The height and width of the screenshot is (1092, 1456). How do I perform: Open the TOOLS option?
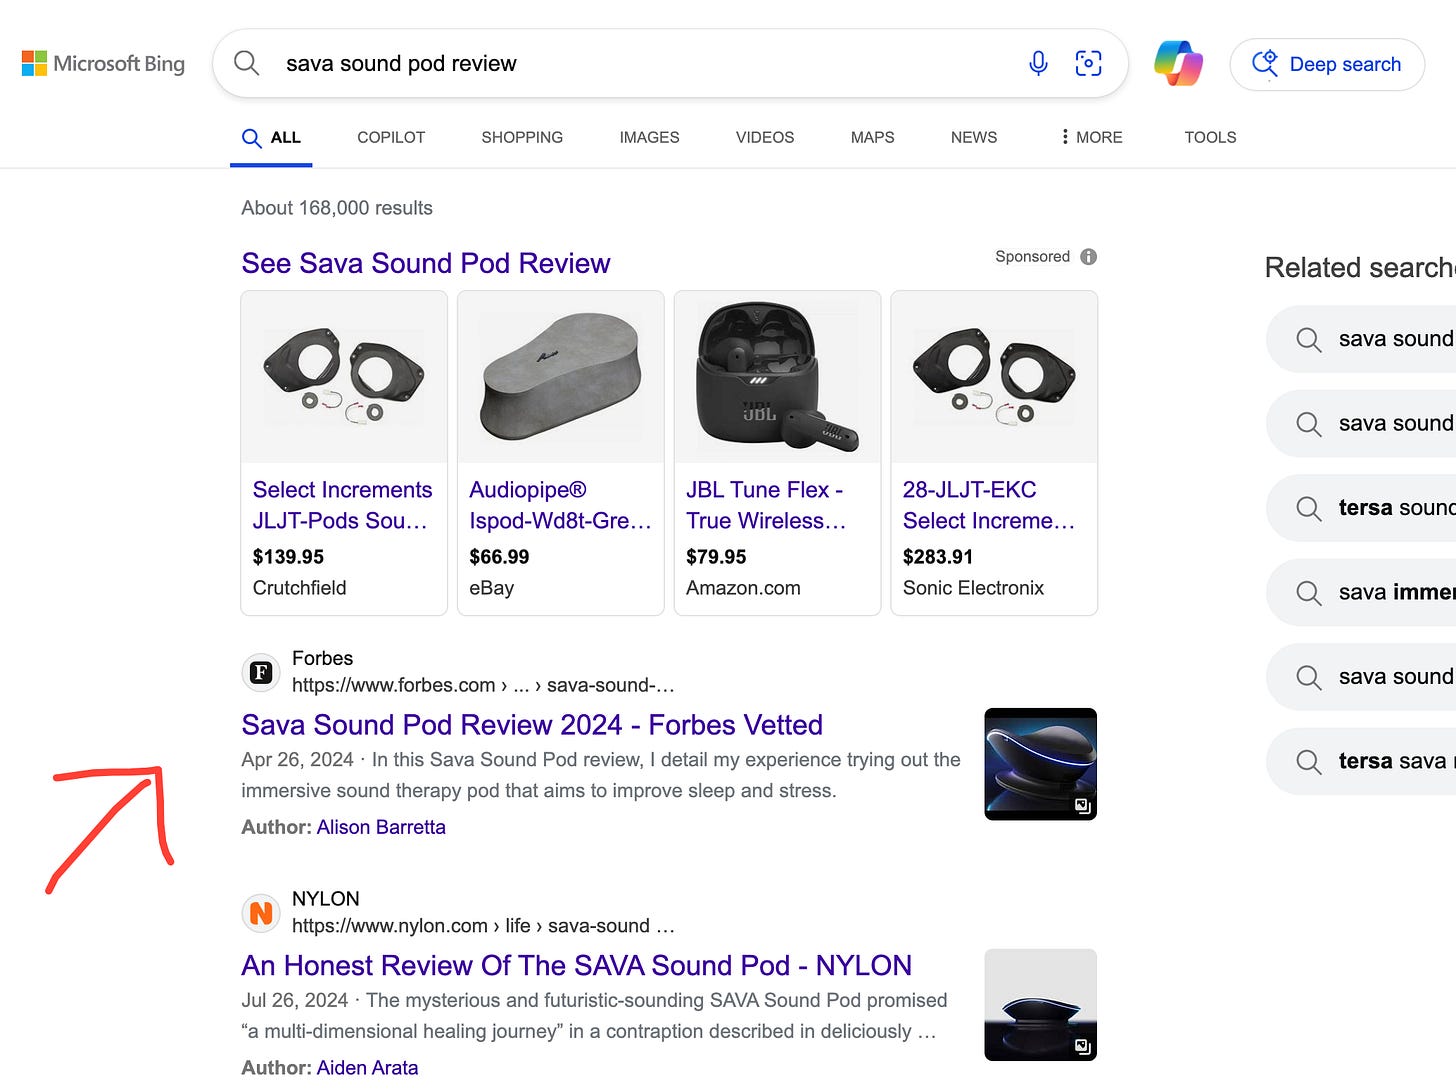click(1210, 138)
